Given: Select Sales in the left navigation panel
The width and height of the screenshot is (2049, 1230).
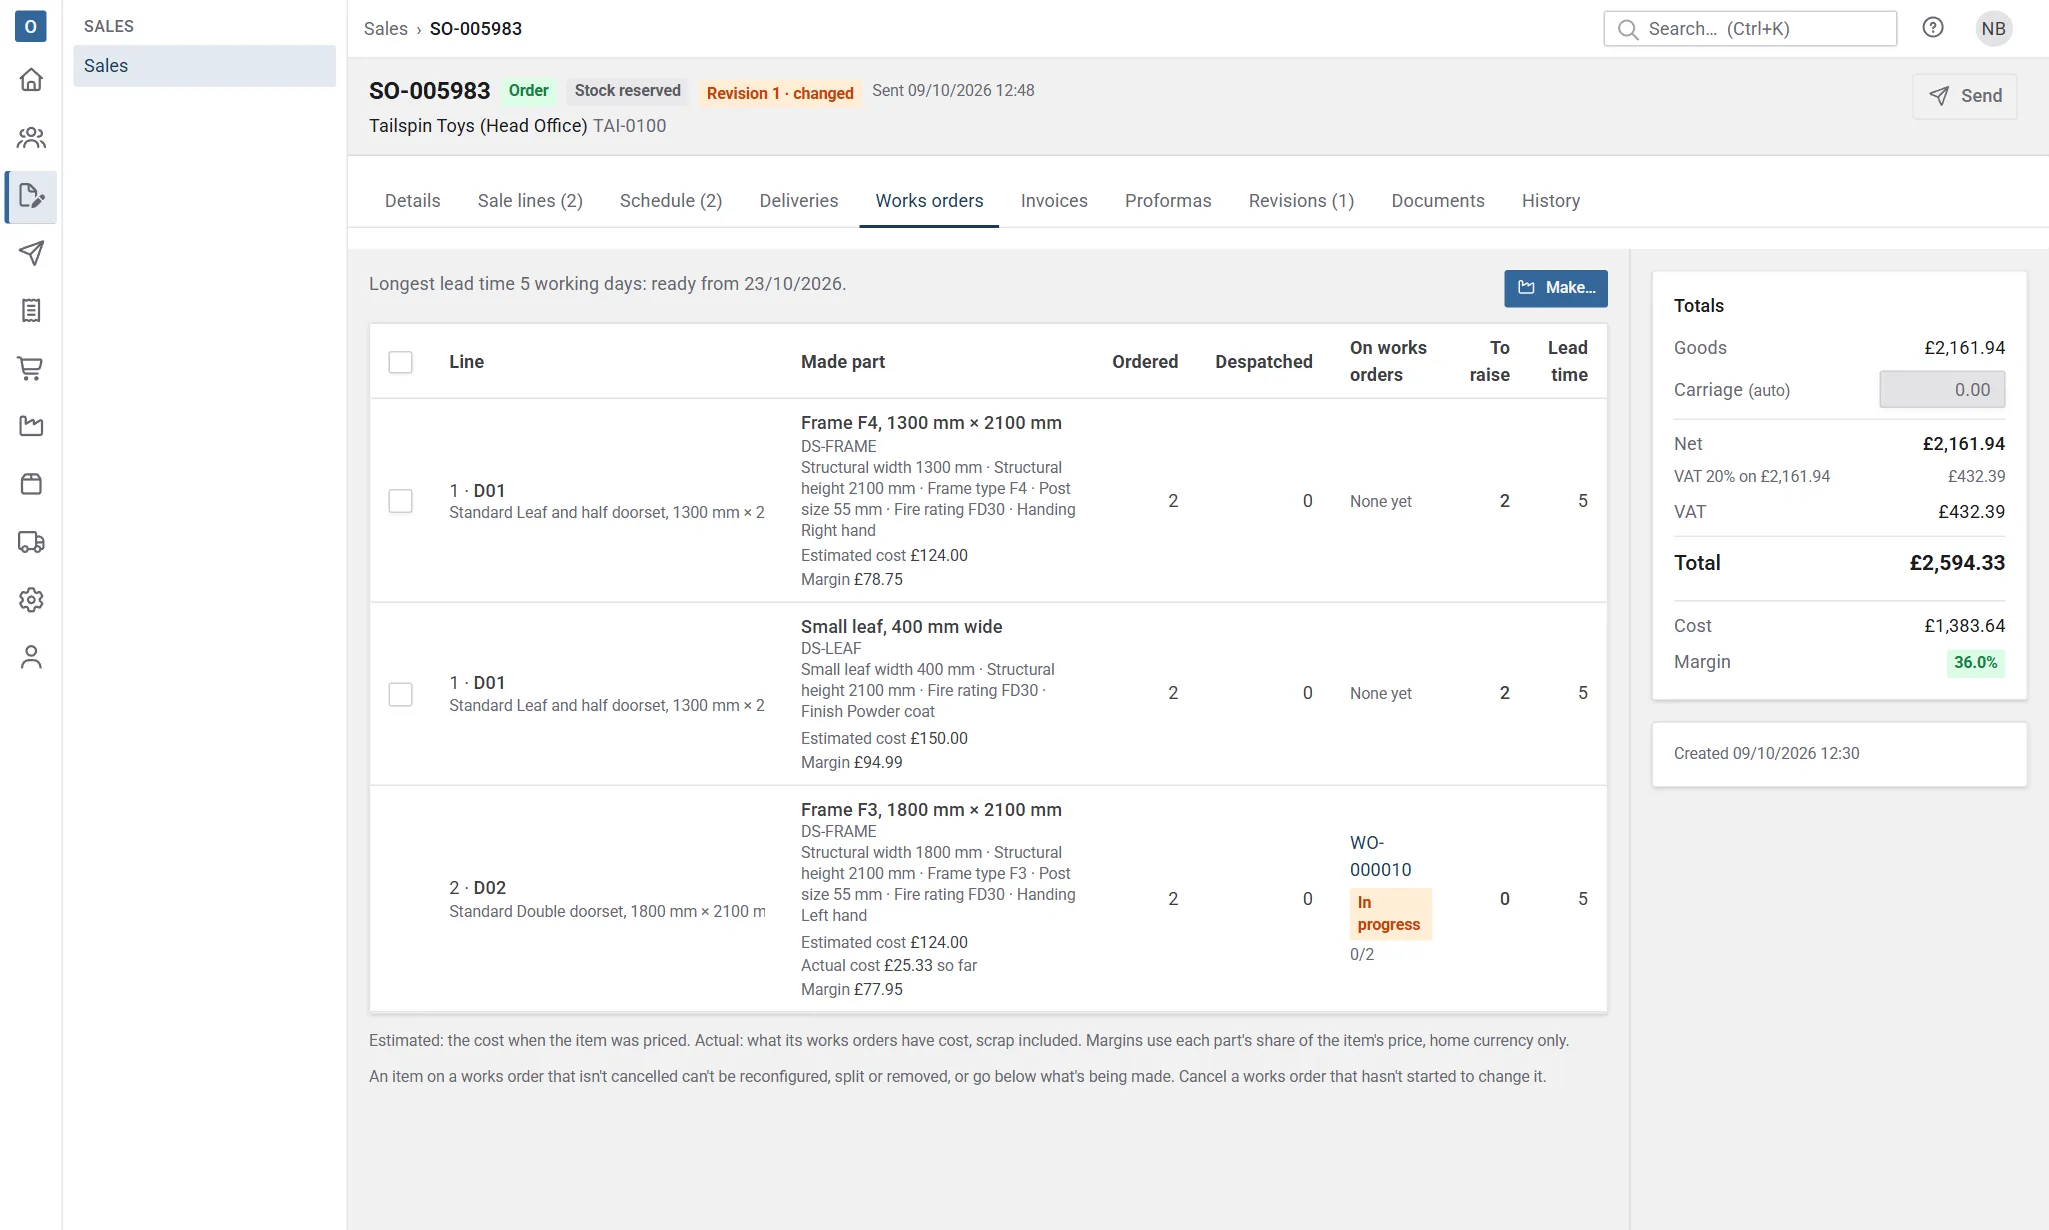Looking at the screenshot, I should 204,66.
